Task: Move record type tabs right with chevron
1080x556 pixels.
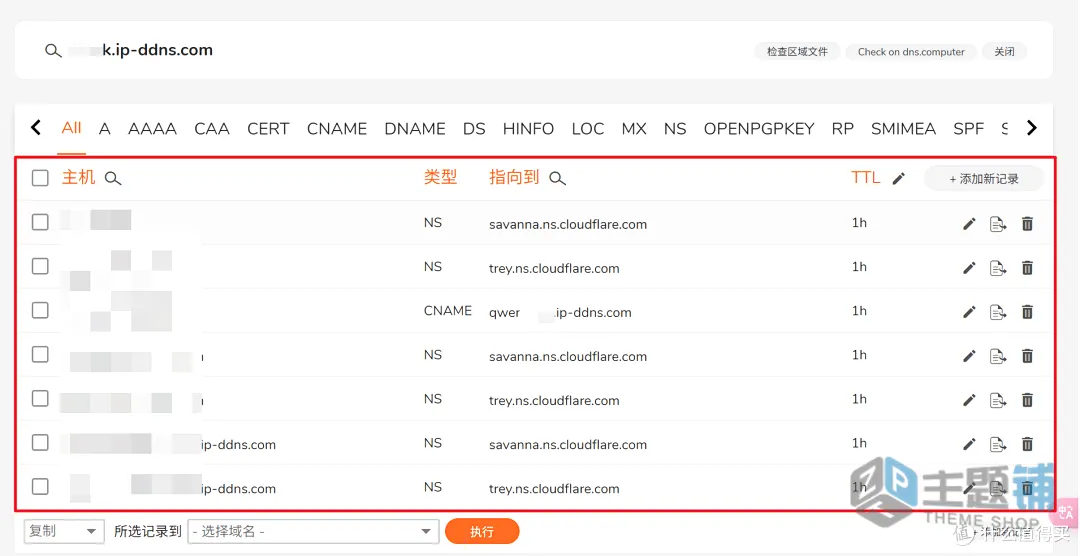Action: pyautogui.click(x=1031, y=127)
